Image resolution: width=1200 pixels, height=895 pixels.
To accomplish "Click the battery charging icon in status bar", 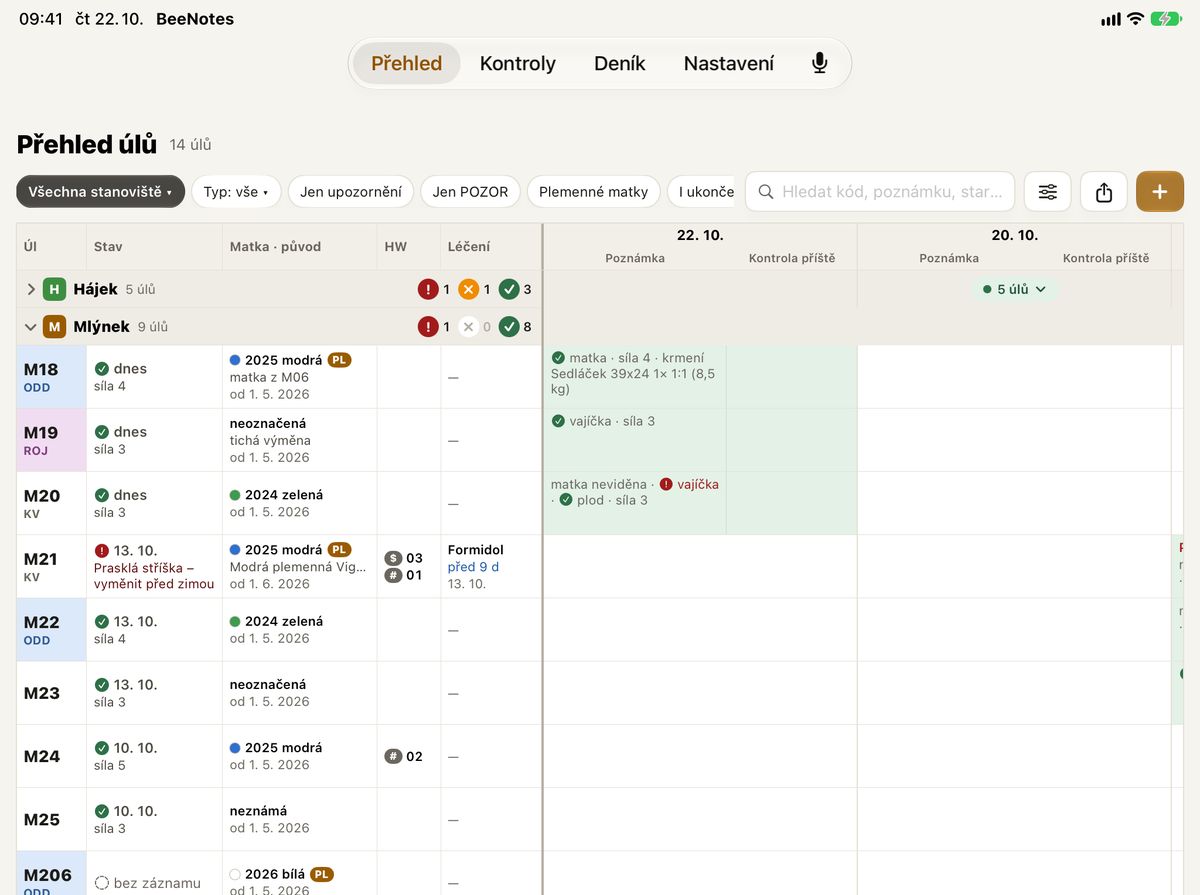I will 1166,19.
